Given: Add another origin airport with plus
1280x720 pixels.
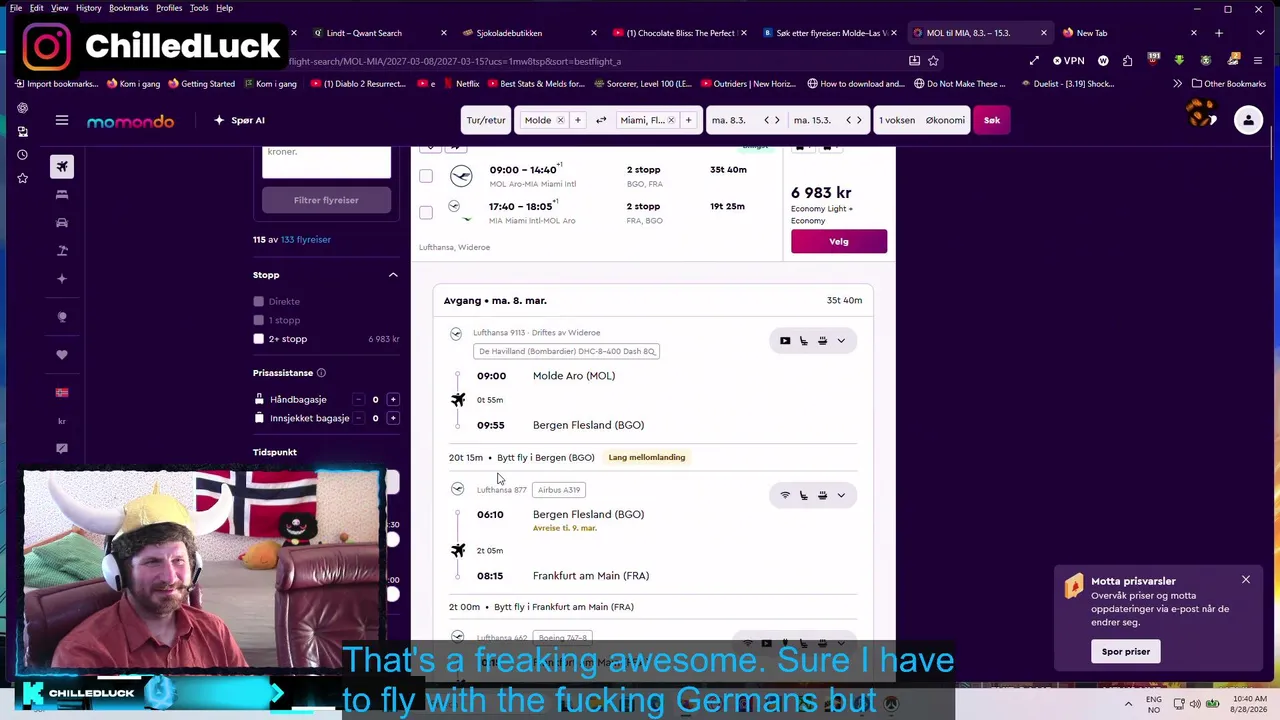Looking at the screenshot, I should point(577,121).
